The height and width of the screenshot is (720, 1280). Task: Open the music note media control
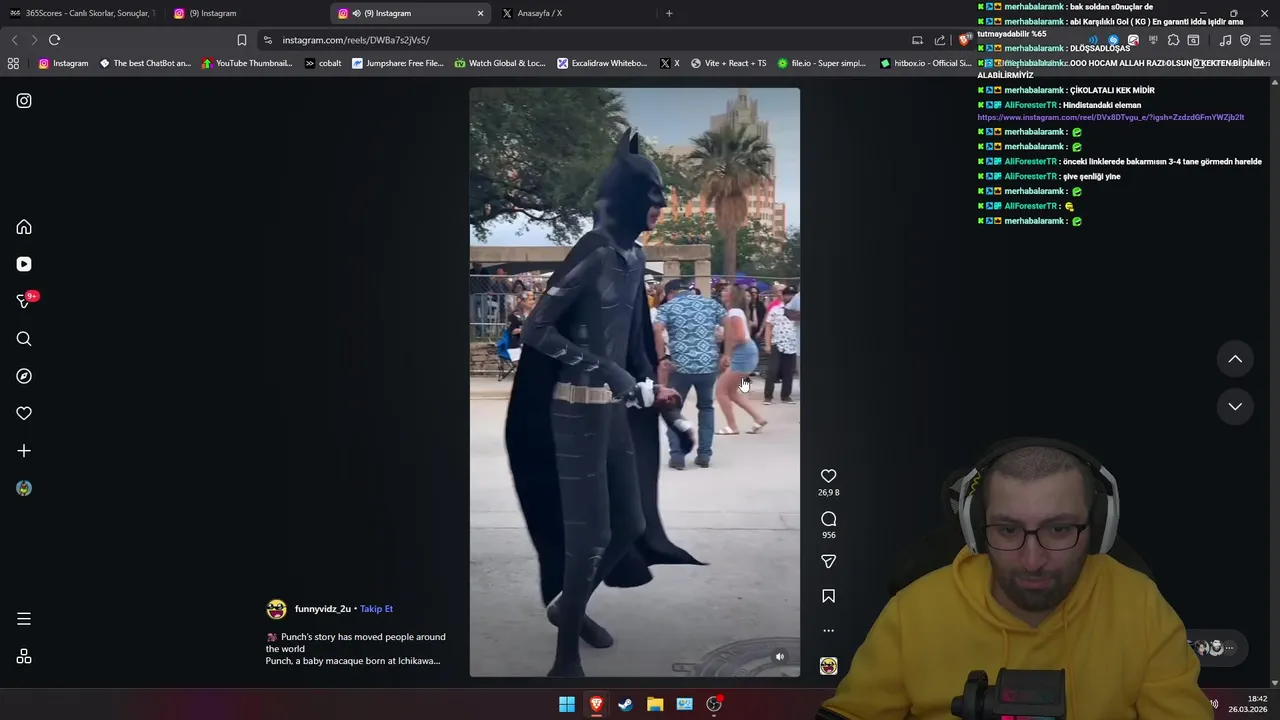1225,40
